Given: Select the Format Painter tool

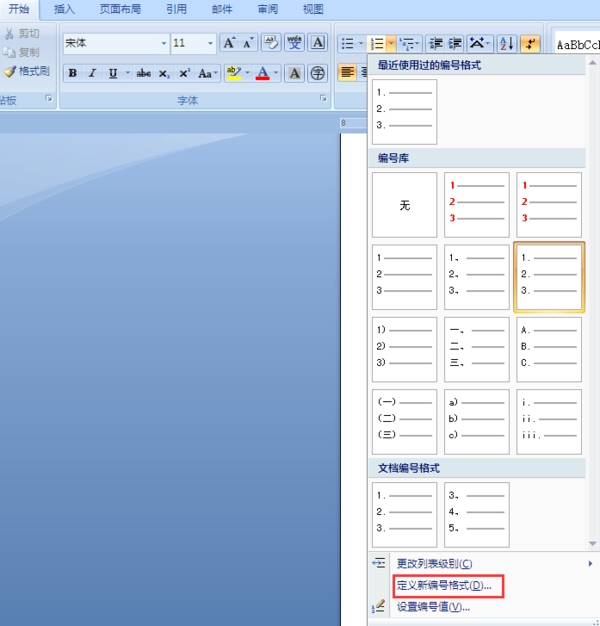Looking at the screenshot, I should [26, 71].
